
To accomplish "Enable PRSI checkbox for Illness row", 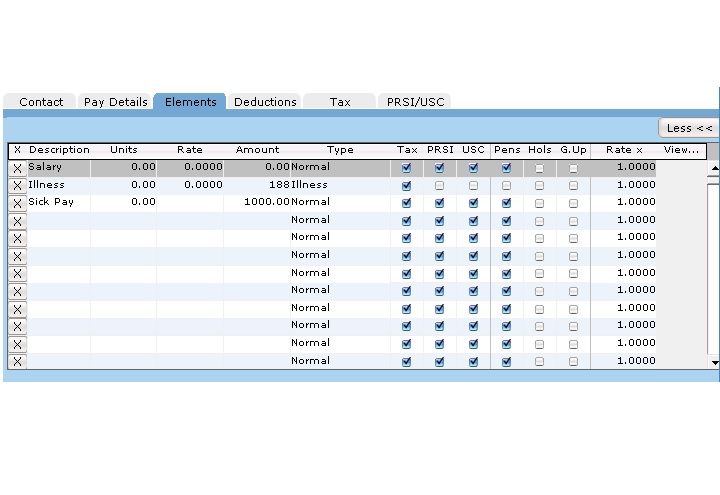I will 440,185.
